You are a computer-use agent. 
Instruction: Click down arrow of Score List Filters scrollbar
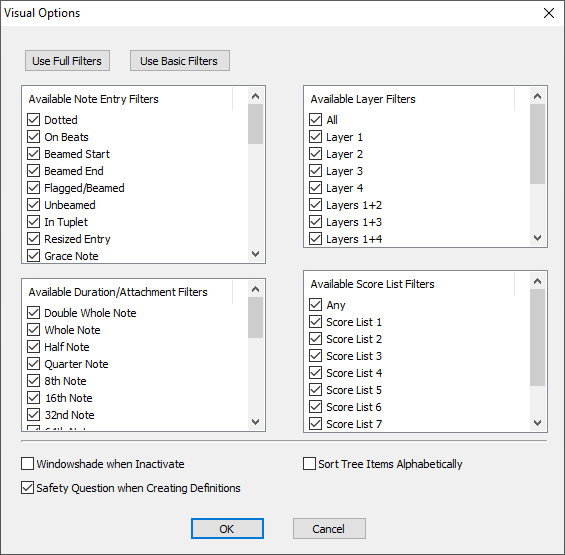(538, 423)
